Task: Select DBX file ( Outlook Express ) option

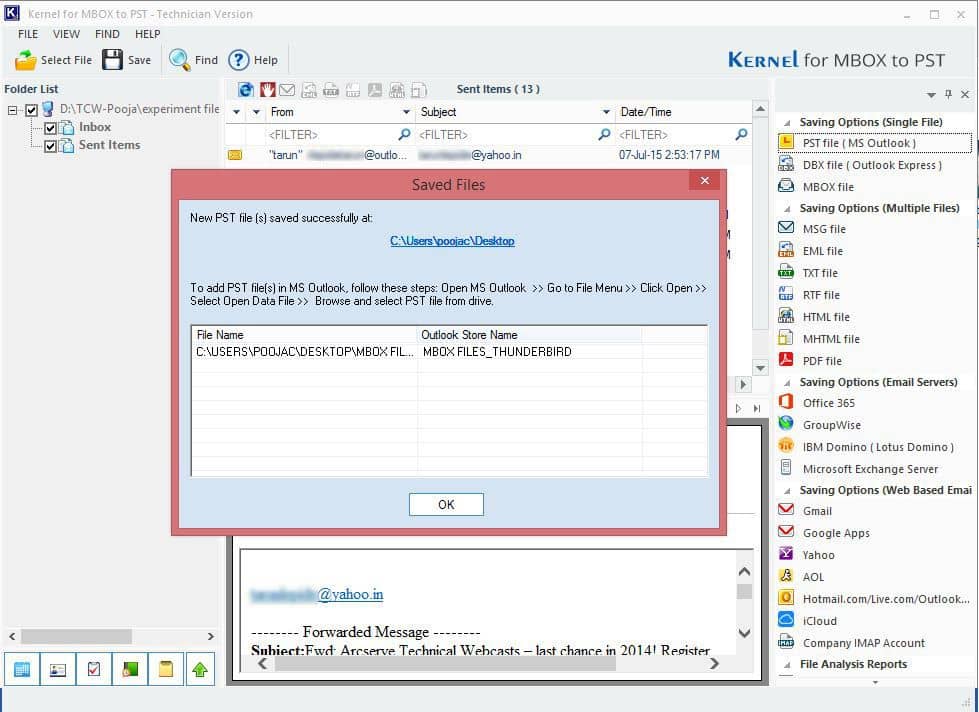Action: pos(872,165)
